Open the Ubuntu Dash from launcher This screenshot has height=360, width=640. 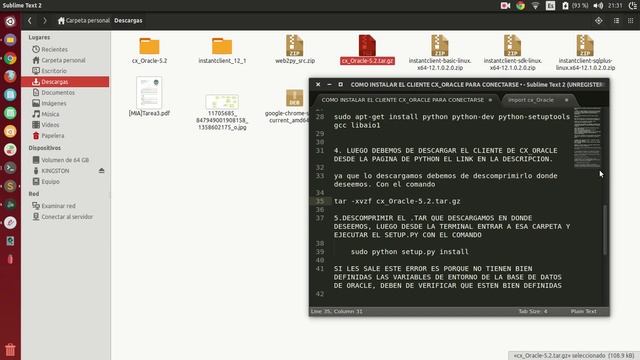click(10, 21)
